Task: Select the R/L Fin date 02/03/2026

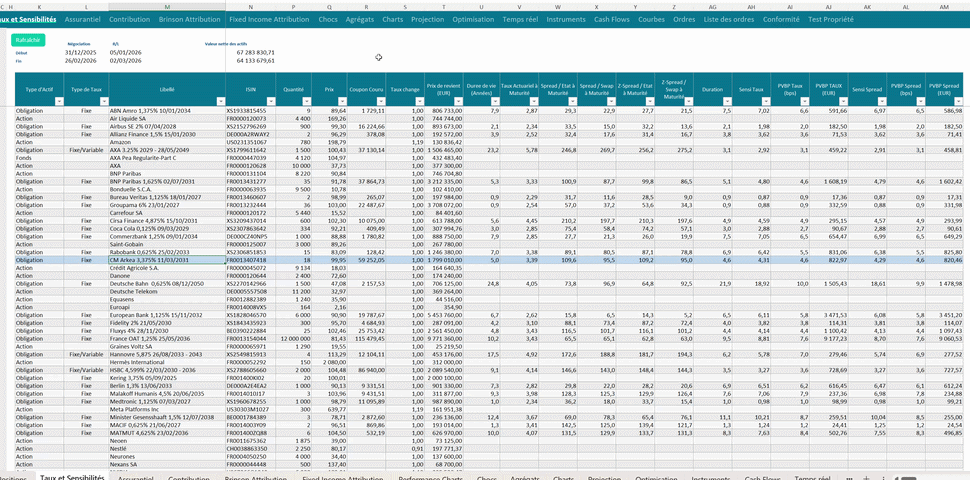Action: pos(126,61)
